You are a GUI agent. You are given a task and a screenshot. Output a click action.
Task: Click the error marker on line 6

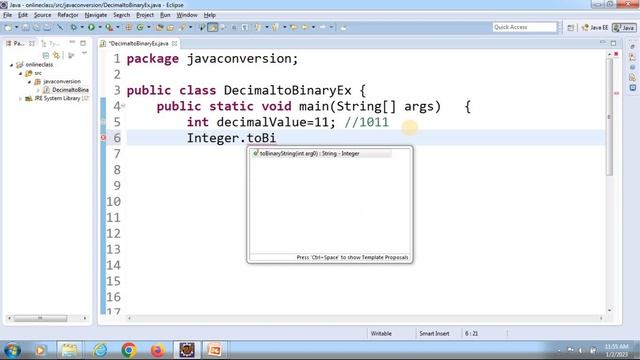click(103, 138)
